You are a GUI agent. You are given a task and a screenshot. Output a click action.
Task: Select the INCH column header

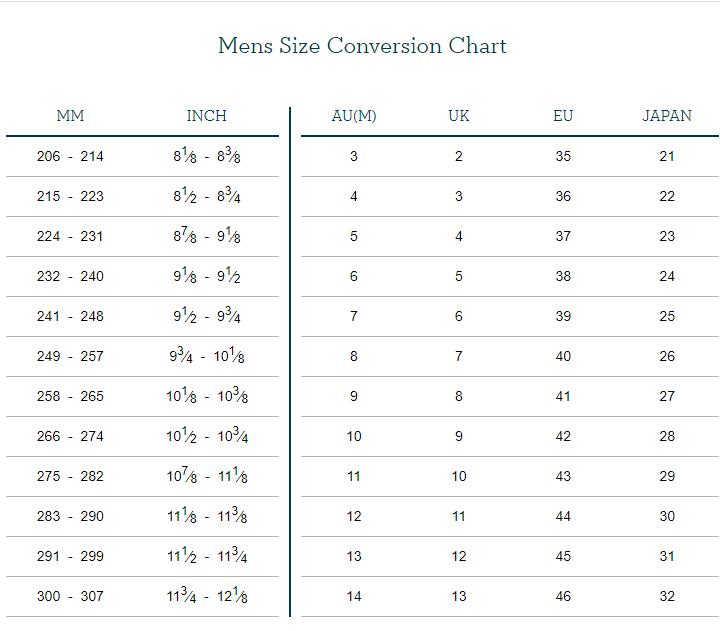(206, 116)
